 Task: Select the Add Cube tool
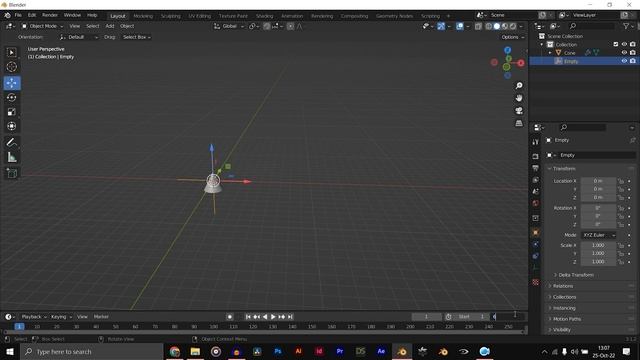(11, 173)
